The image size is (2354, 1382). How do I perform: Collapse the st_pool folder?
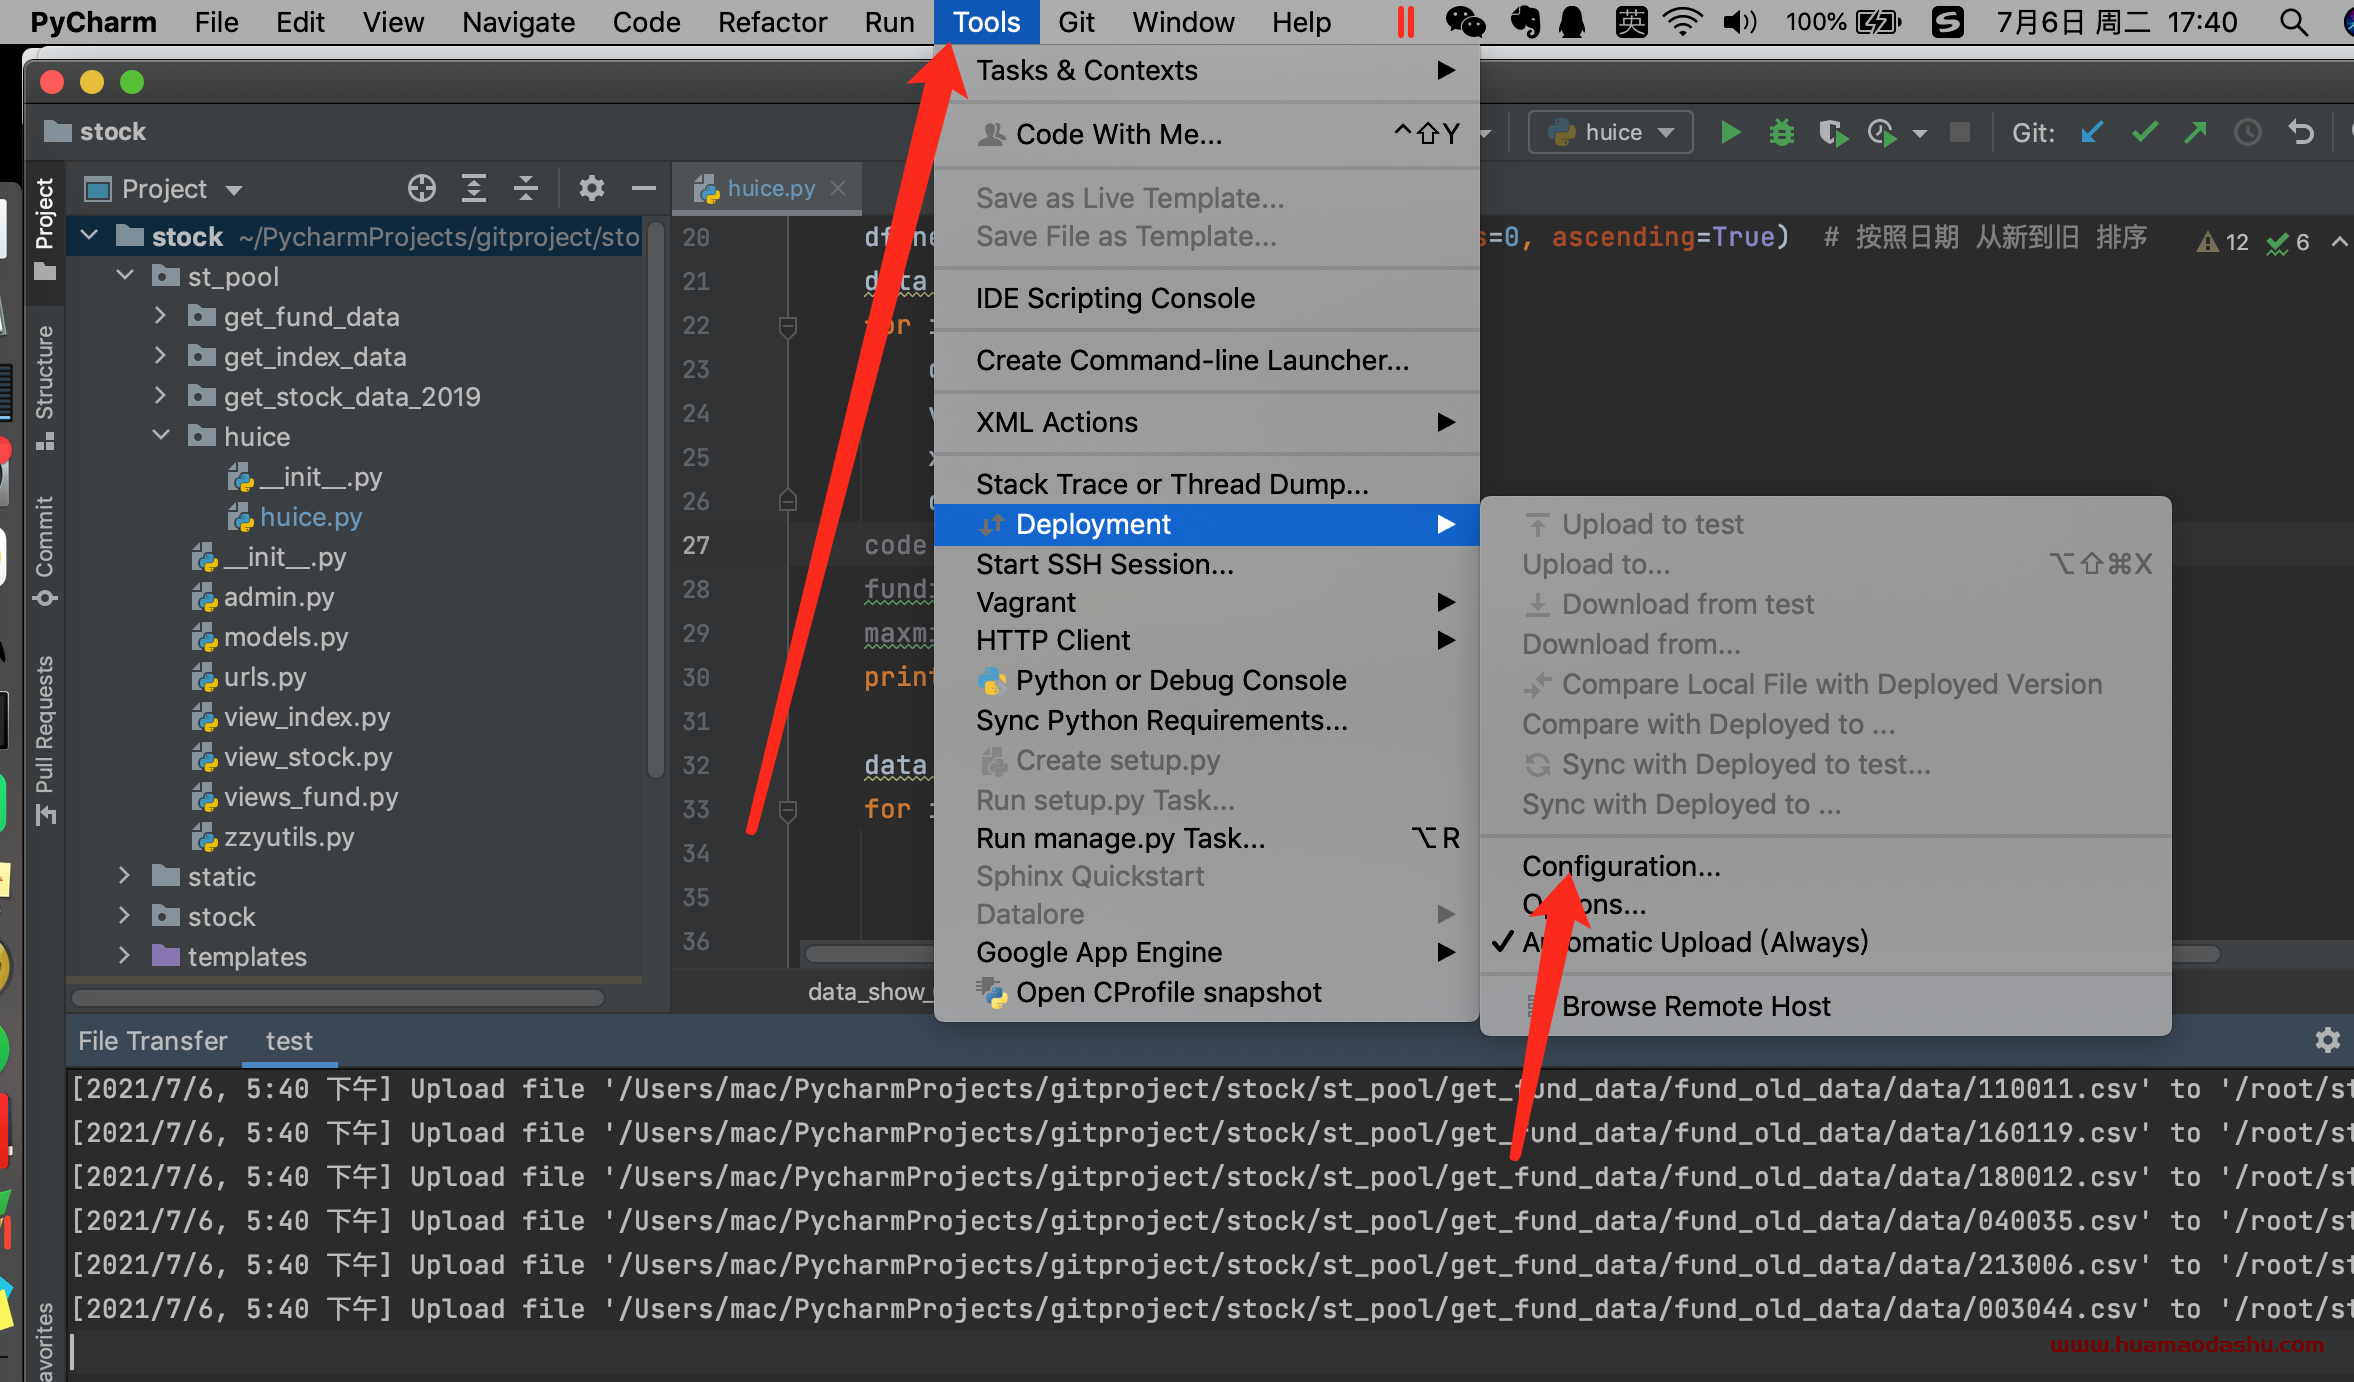[x=125, y=275]
